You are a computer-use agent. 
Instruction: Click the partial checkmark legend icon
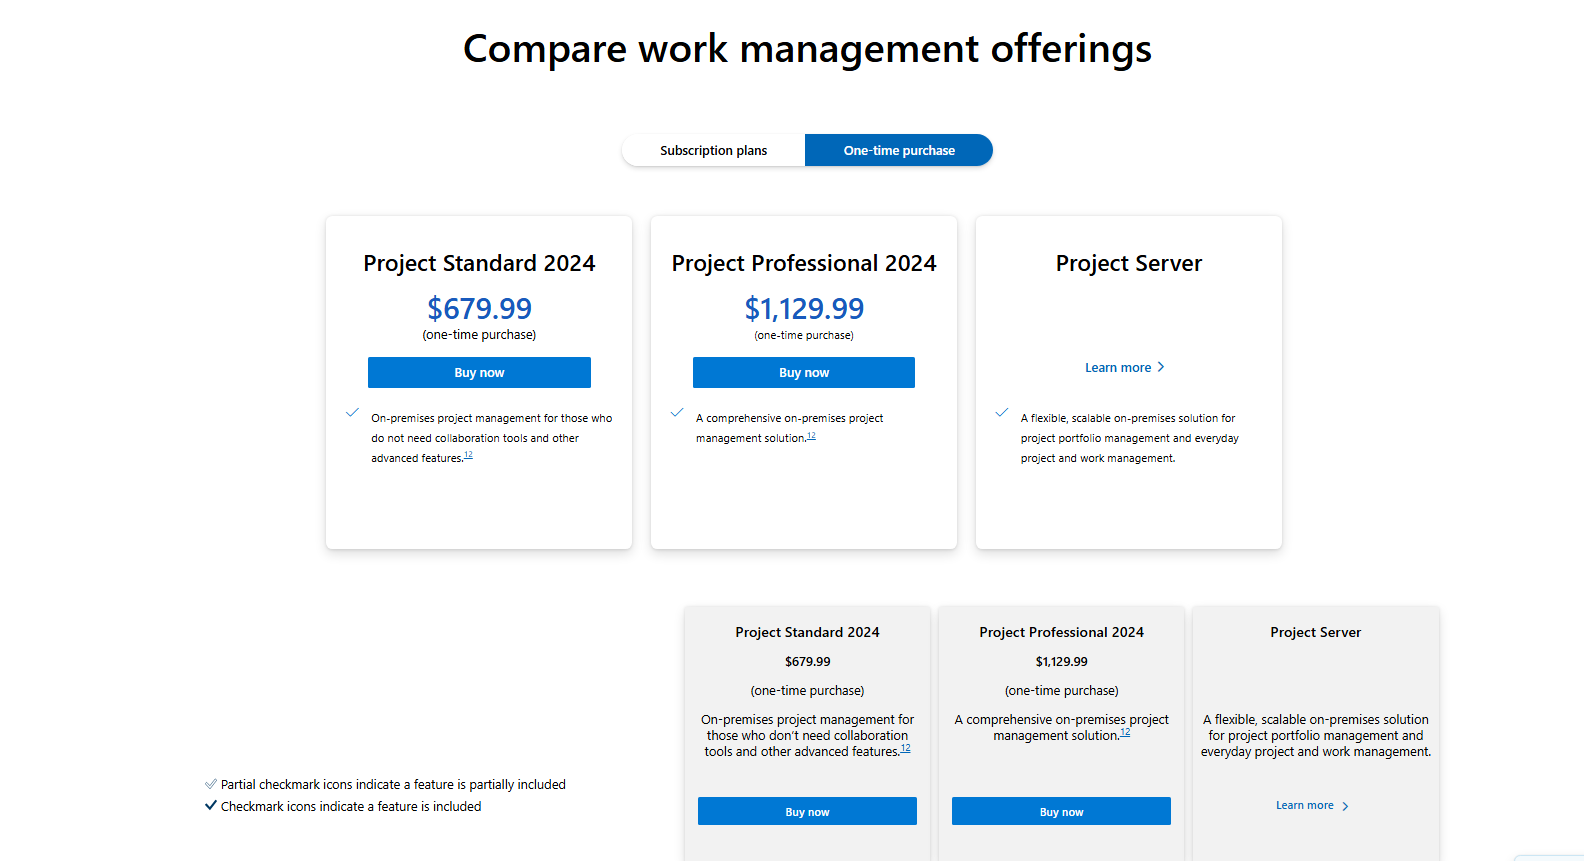click(210, 784)
